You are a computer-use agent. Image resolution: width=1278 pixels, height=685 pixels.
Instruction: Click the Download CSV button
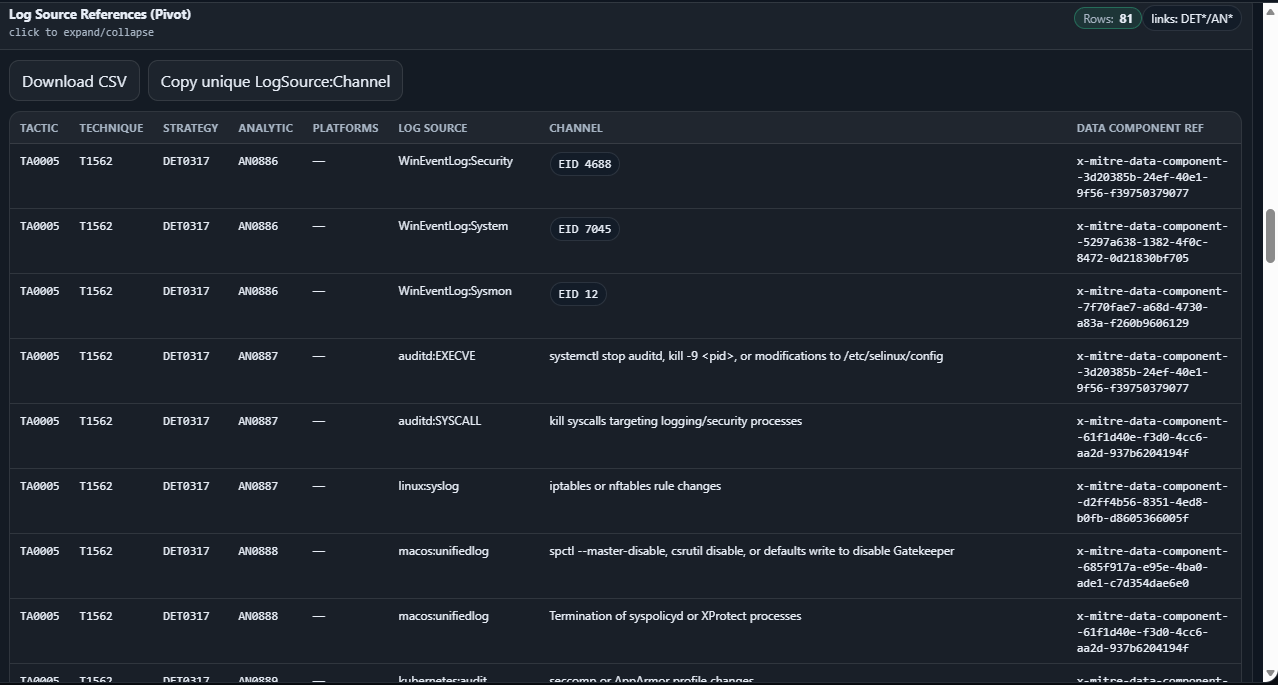(x=74, y=81)
